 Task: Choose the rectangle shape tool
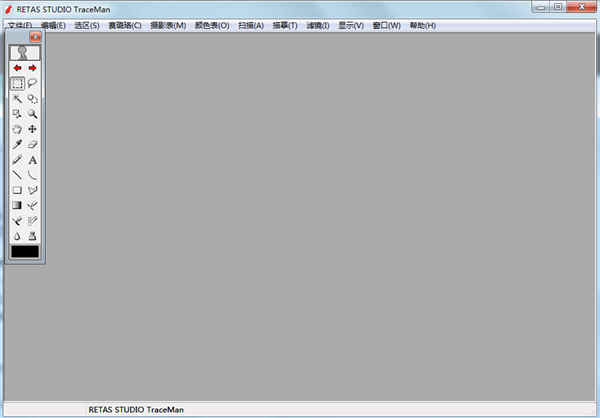coord(17,190)
